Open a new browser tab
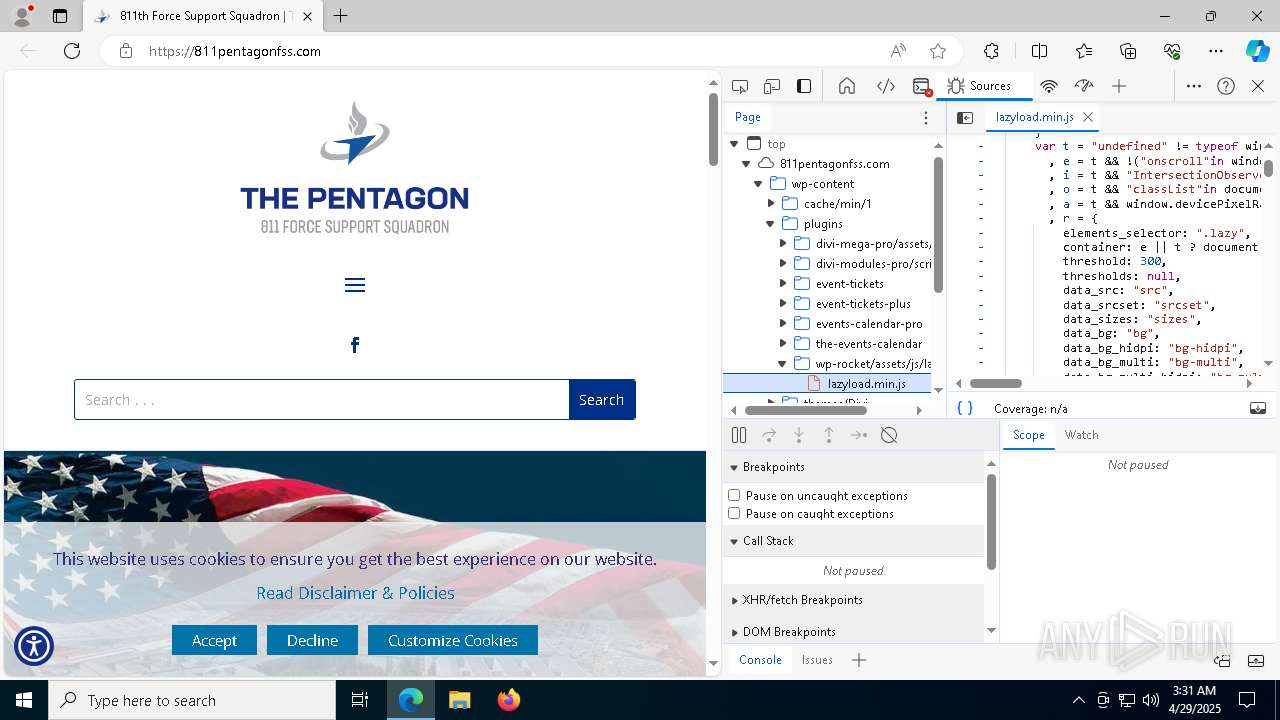This screenshot has height=720, width=1280. tap(341, 16)
